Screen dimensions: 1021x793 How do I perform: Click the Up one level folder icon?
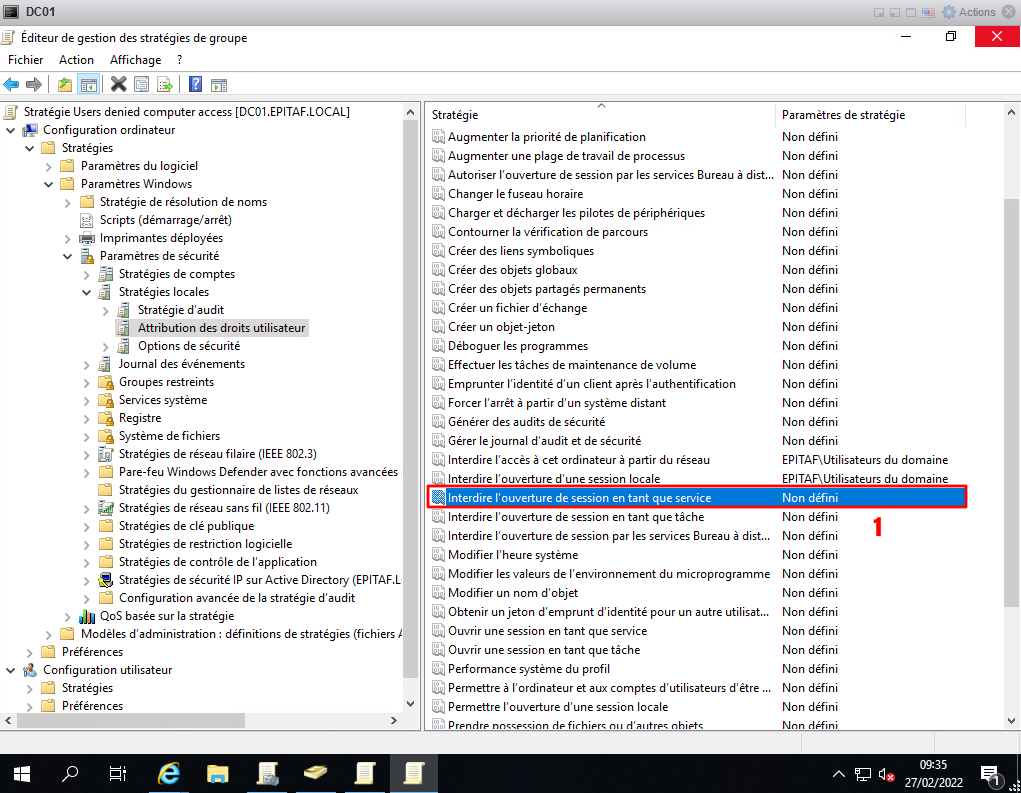[x=65, y=84]
